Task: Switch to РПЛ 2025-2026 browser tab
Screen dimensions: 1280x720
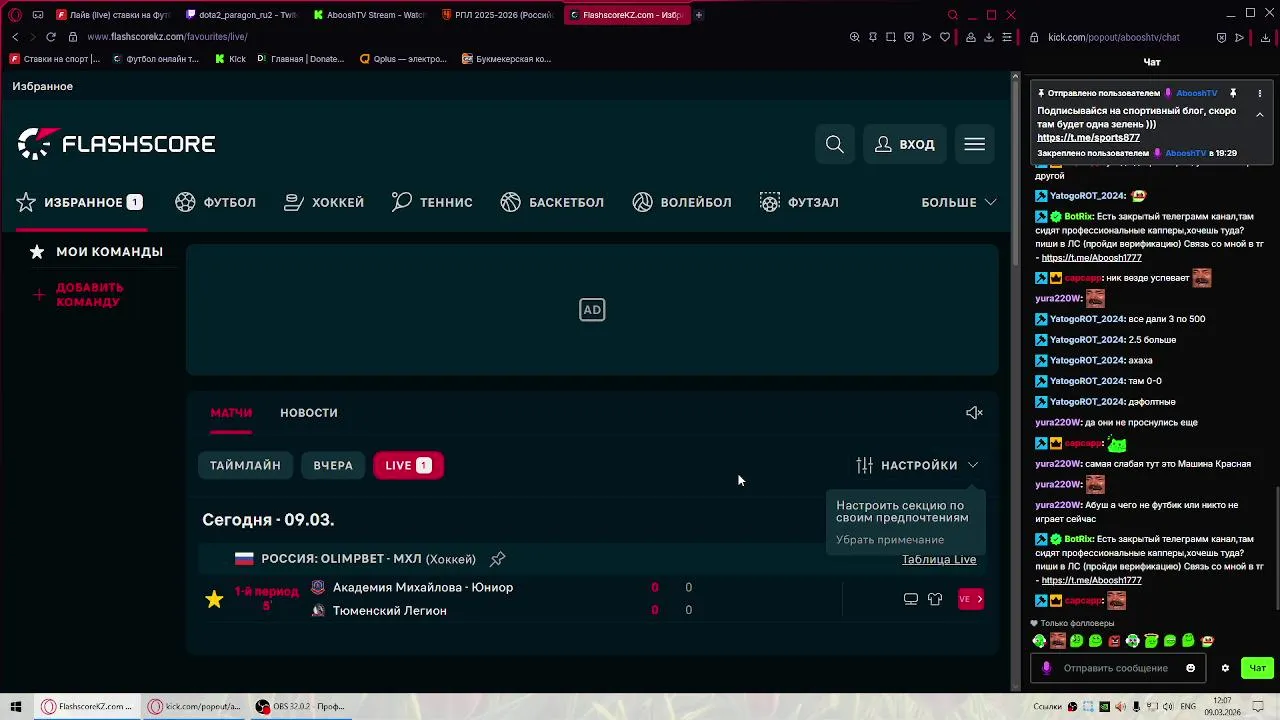Action: [497, 15]
